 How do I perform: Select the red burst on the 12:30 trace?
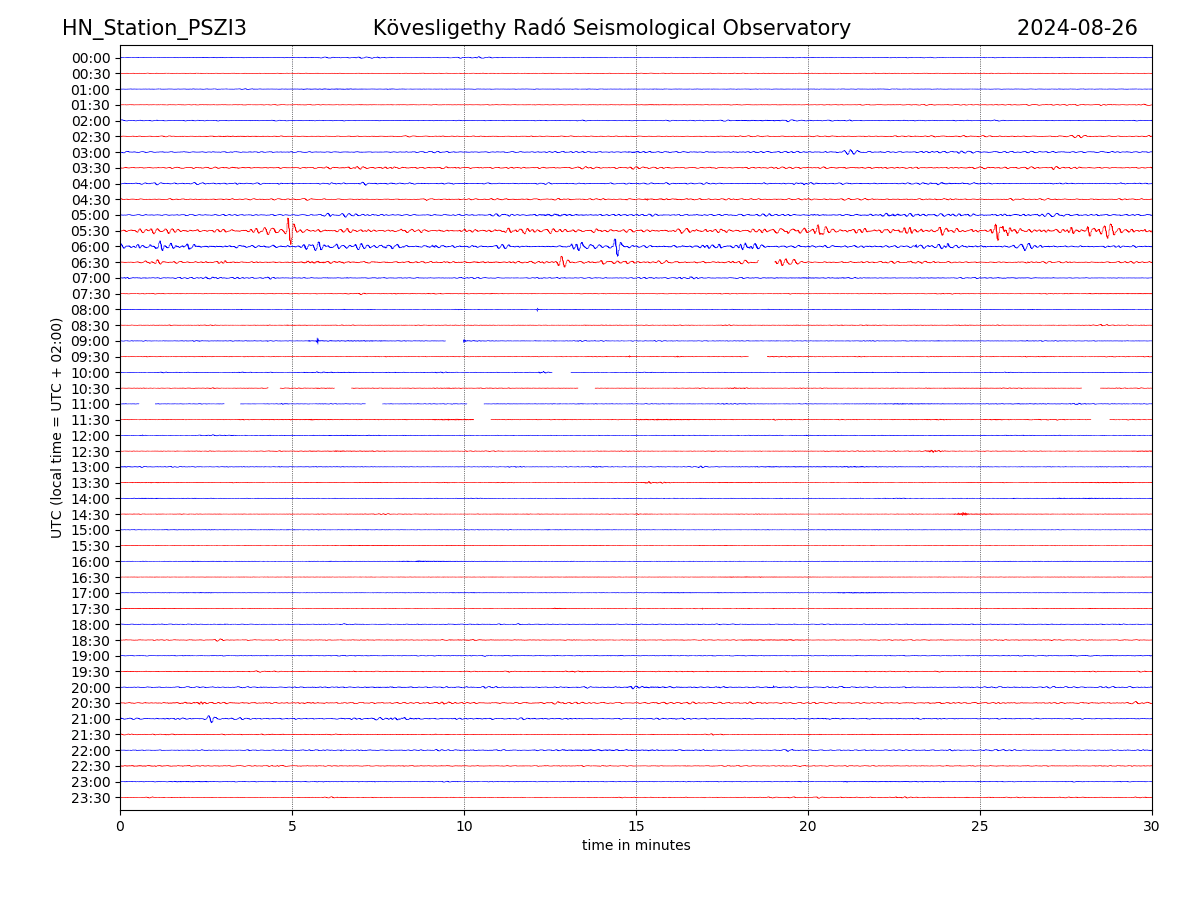point(932,451)
